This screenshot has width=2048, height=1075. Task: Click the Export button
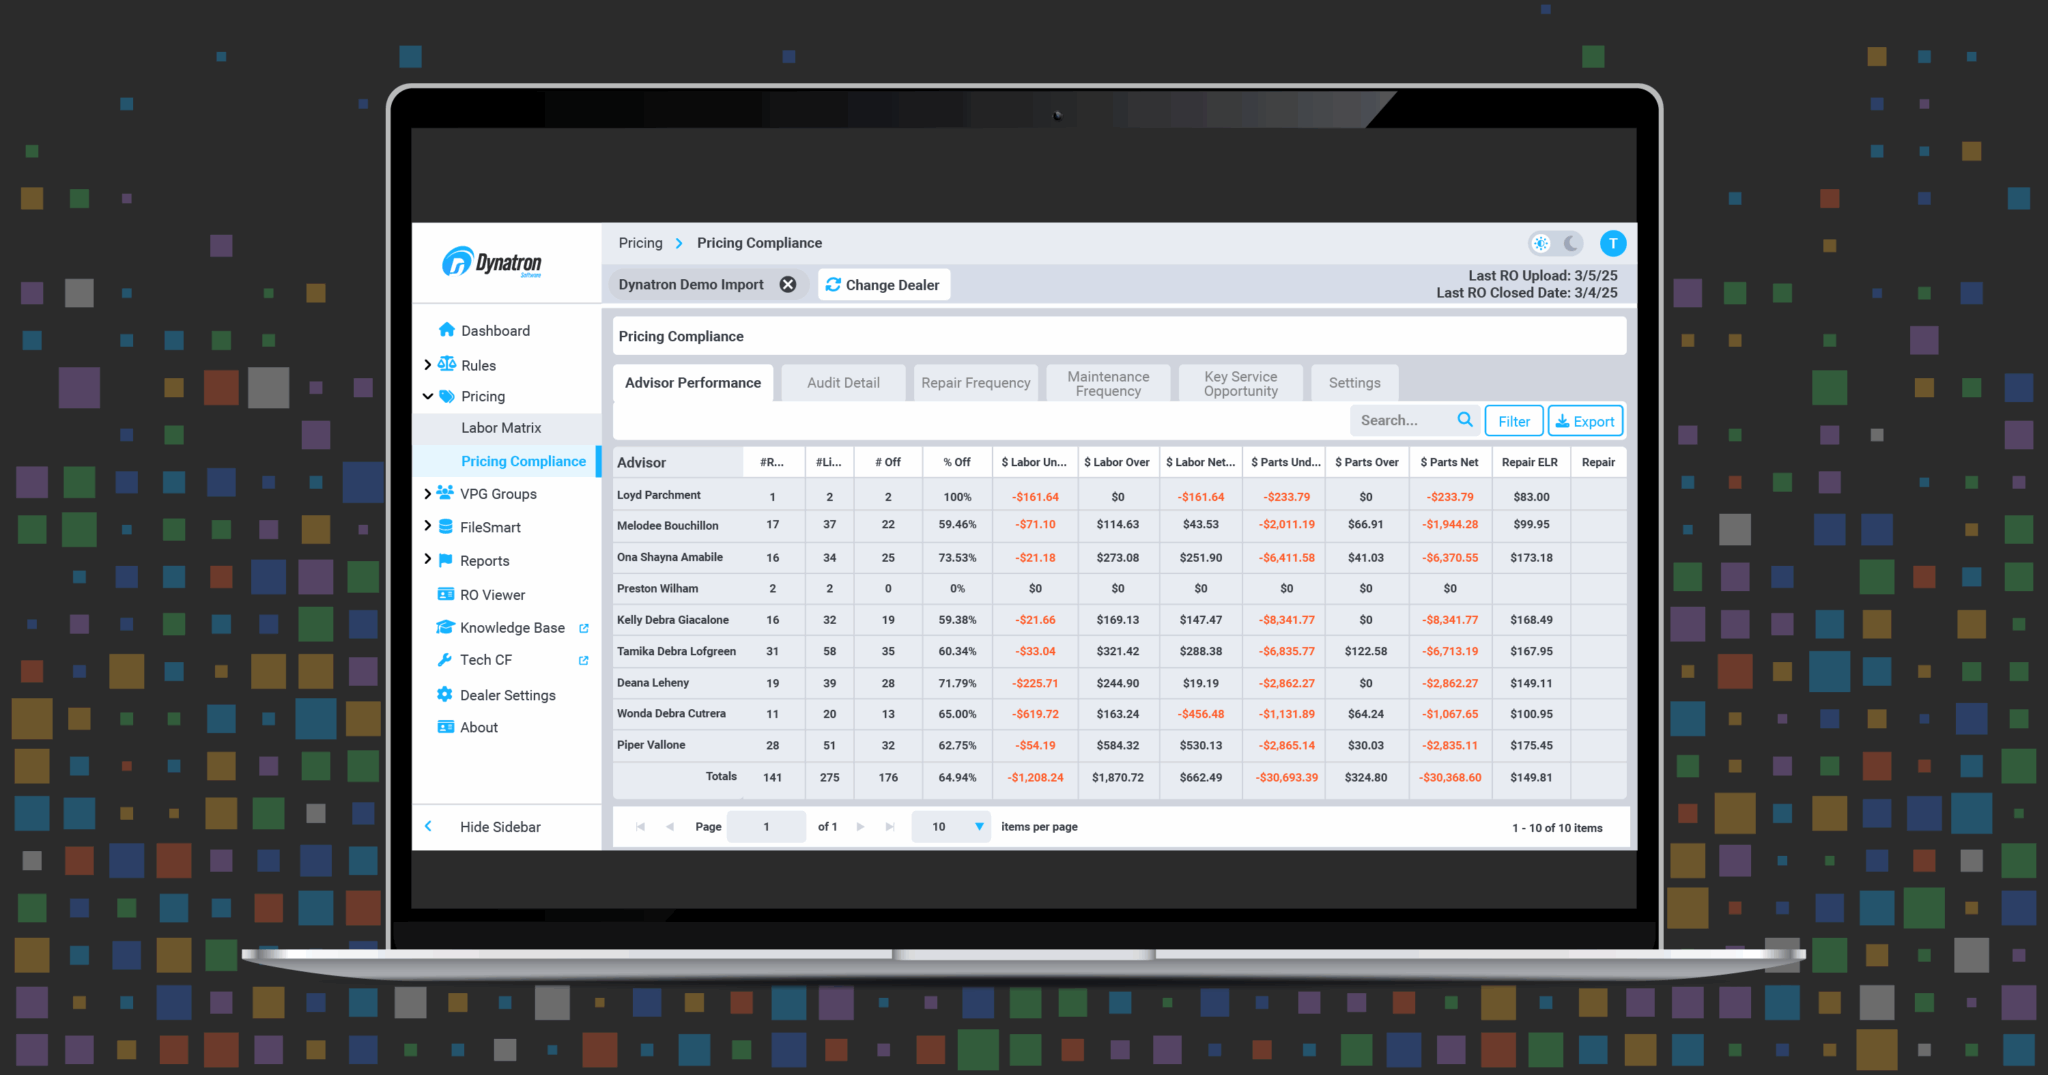[x=1585, y=420]
